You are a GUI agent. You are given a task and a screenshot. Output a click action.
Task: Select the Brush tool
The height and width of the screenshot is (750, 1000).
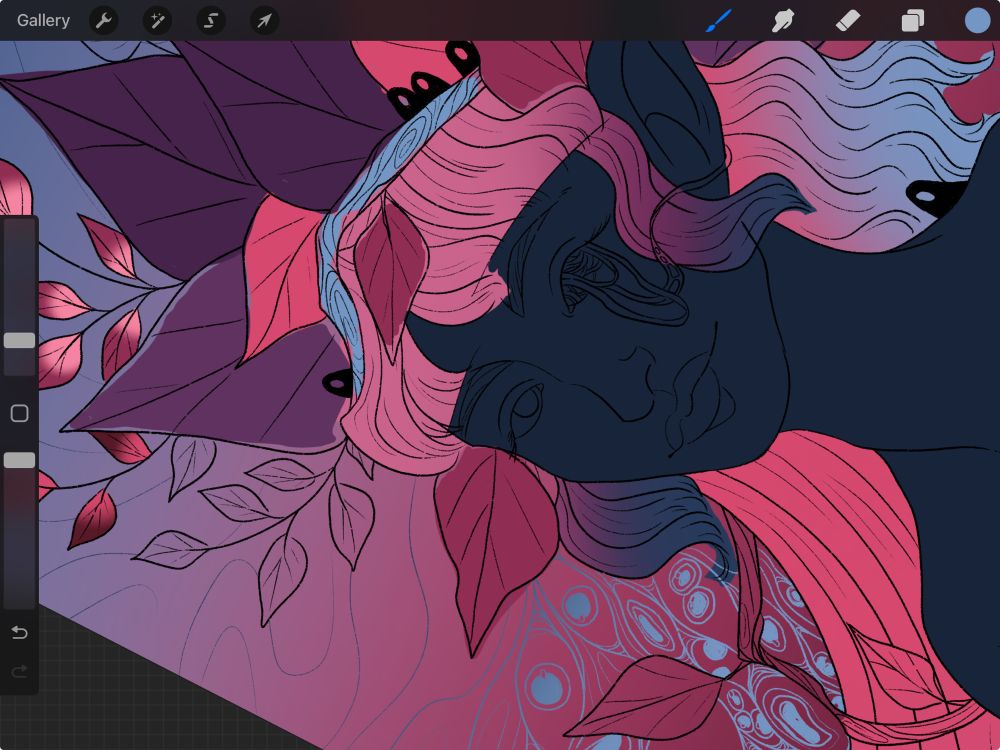pos(719,20)
